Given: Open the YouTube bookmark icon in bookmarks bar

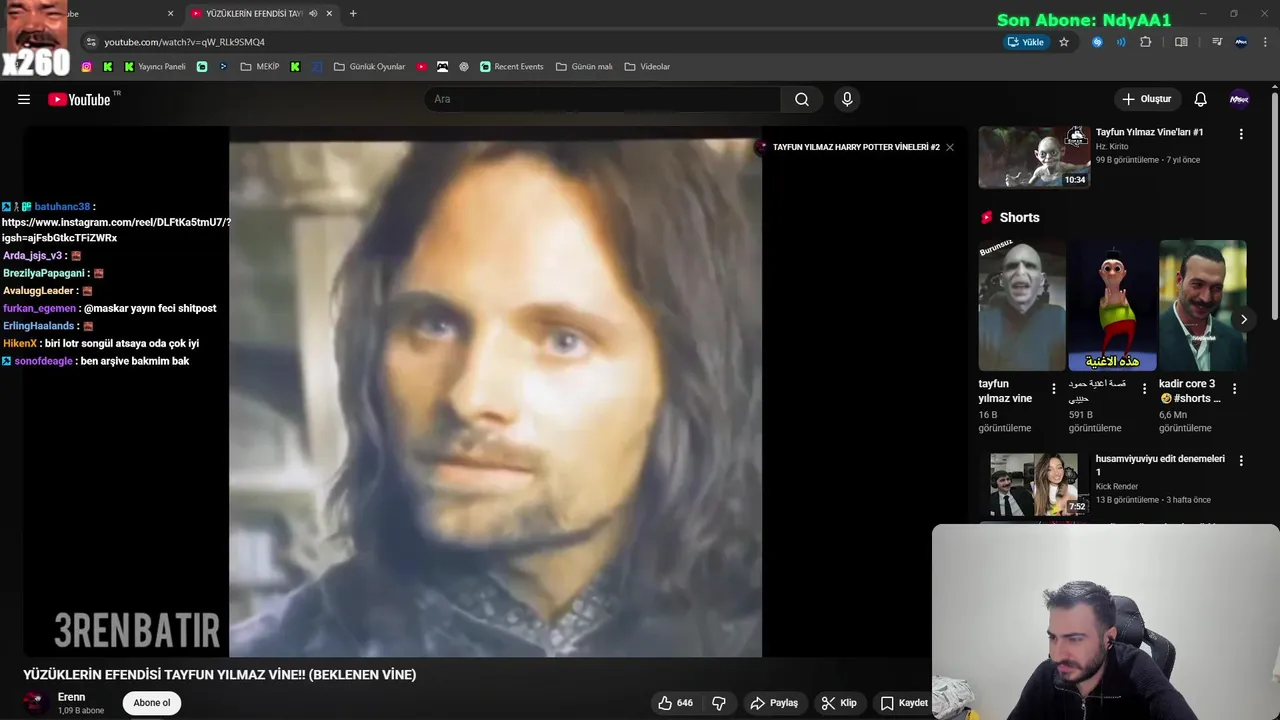Looking at the screenshot, I should tap(422, 67).
